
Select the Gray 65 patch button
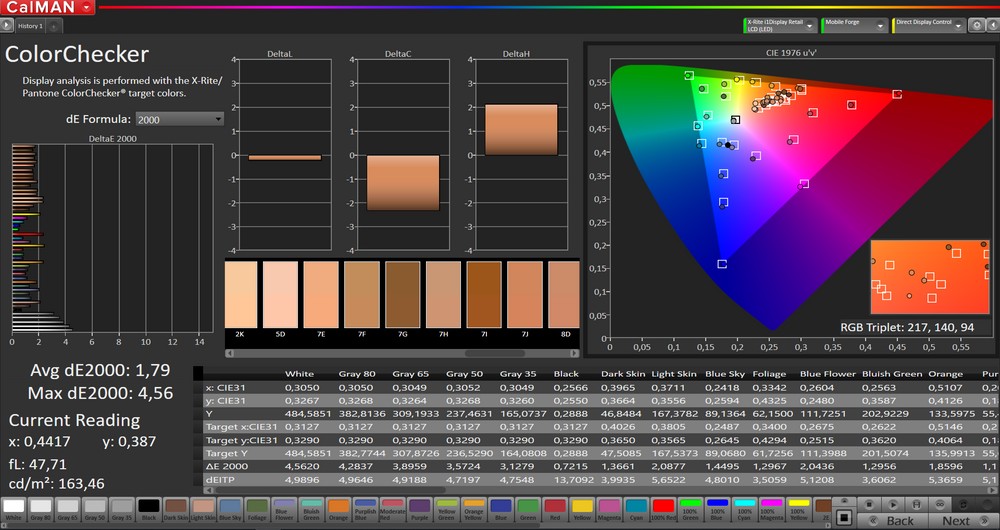coord(68,510)
